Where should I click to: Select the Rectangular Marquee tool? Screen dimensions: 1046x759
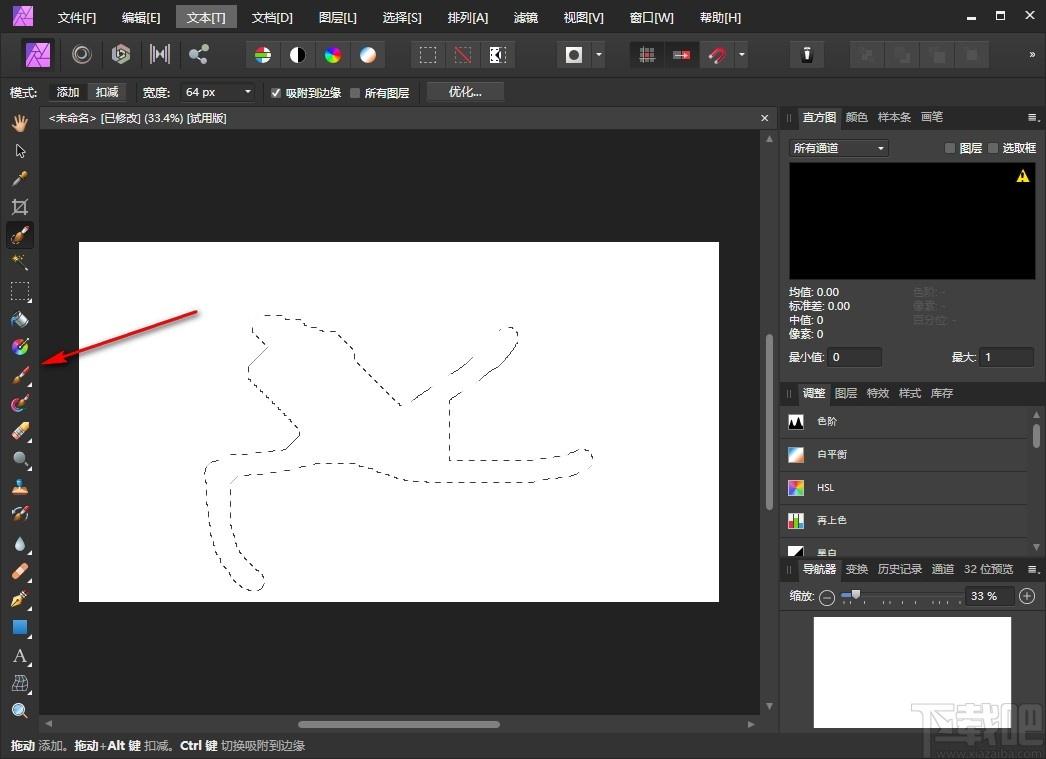(x=20, y=291)
